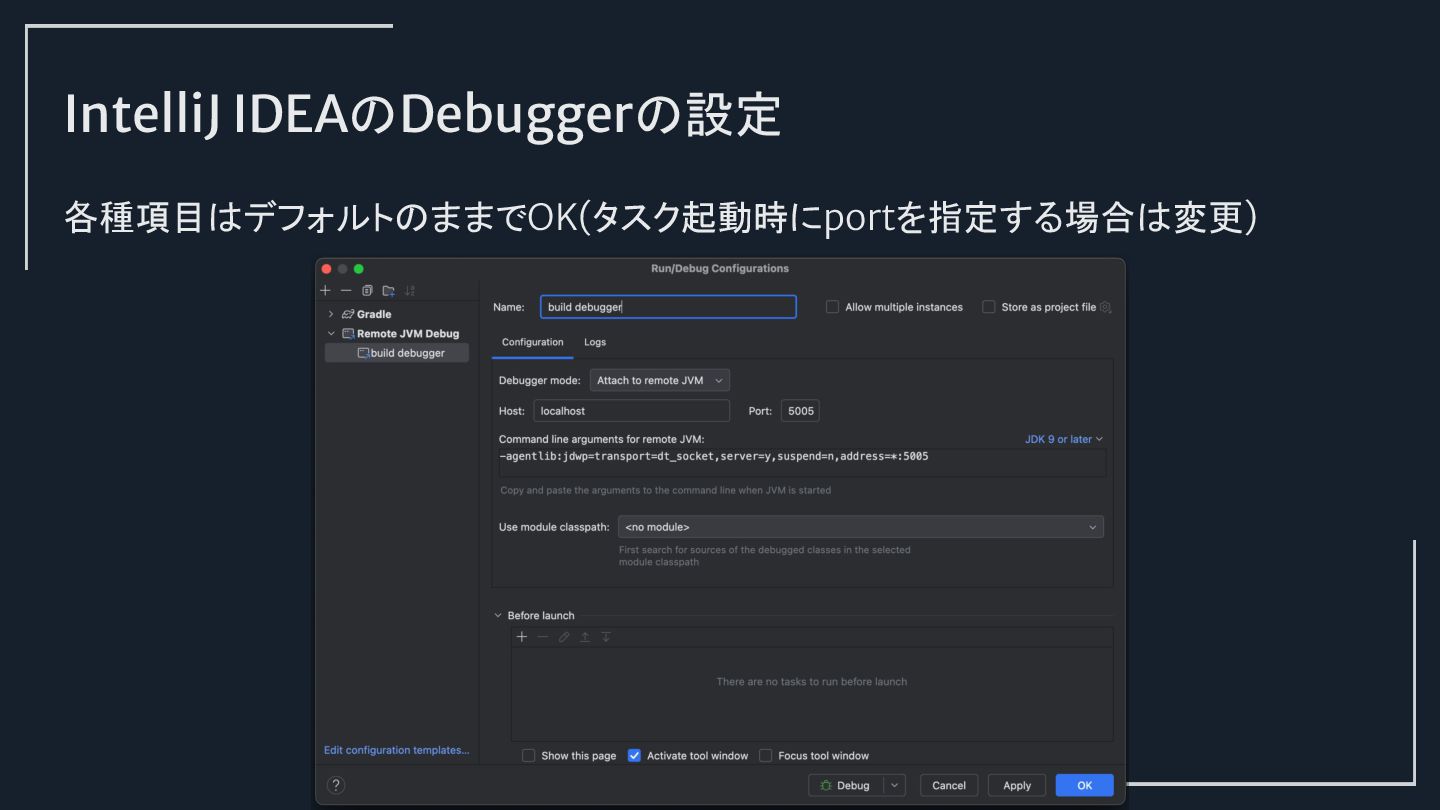Focus the Name input field
1440x810 pixels.
[x=669, y=307]
